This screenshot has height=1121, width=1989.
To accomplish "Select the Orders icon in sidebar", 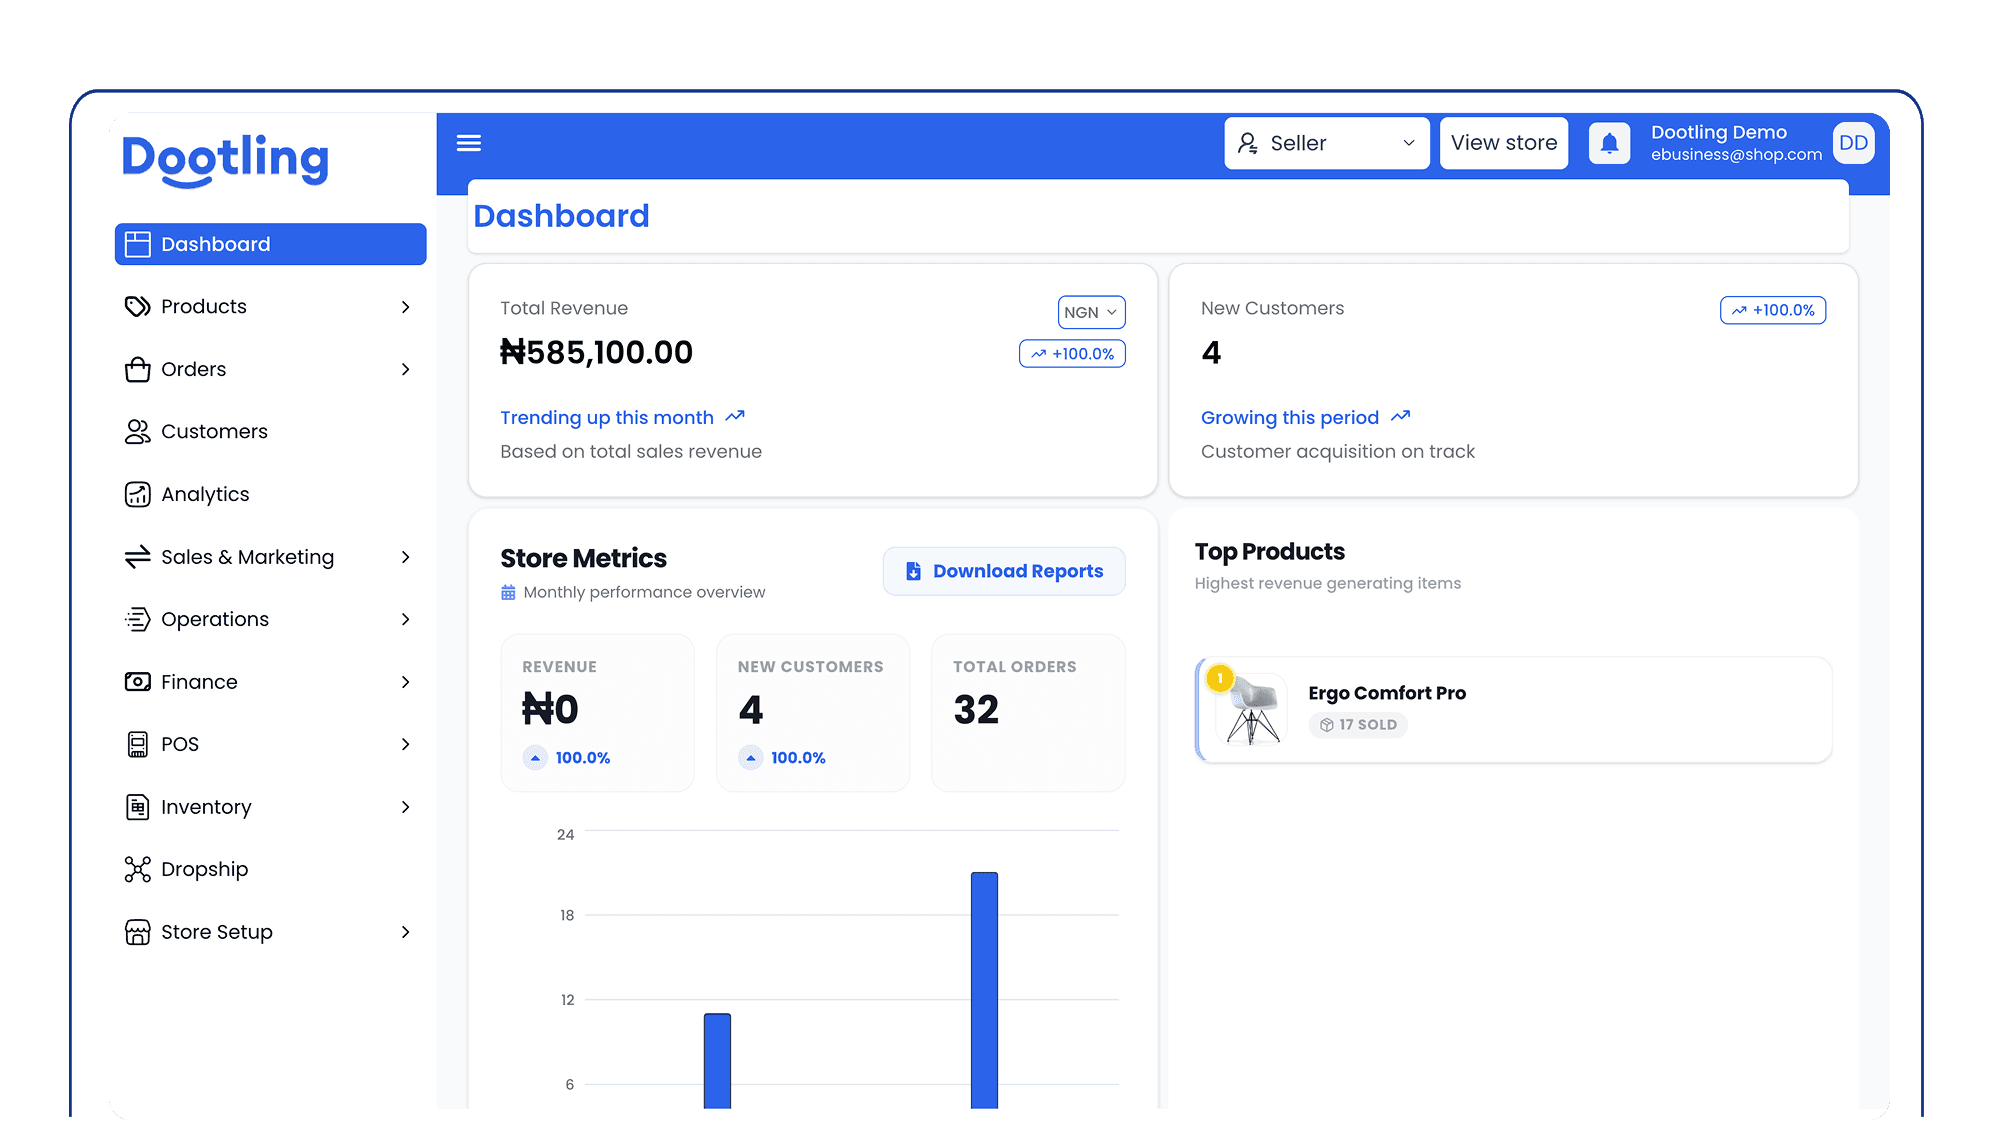I will tap(139, 369).
